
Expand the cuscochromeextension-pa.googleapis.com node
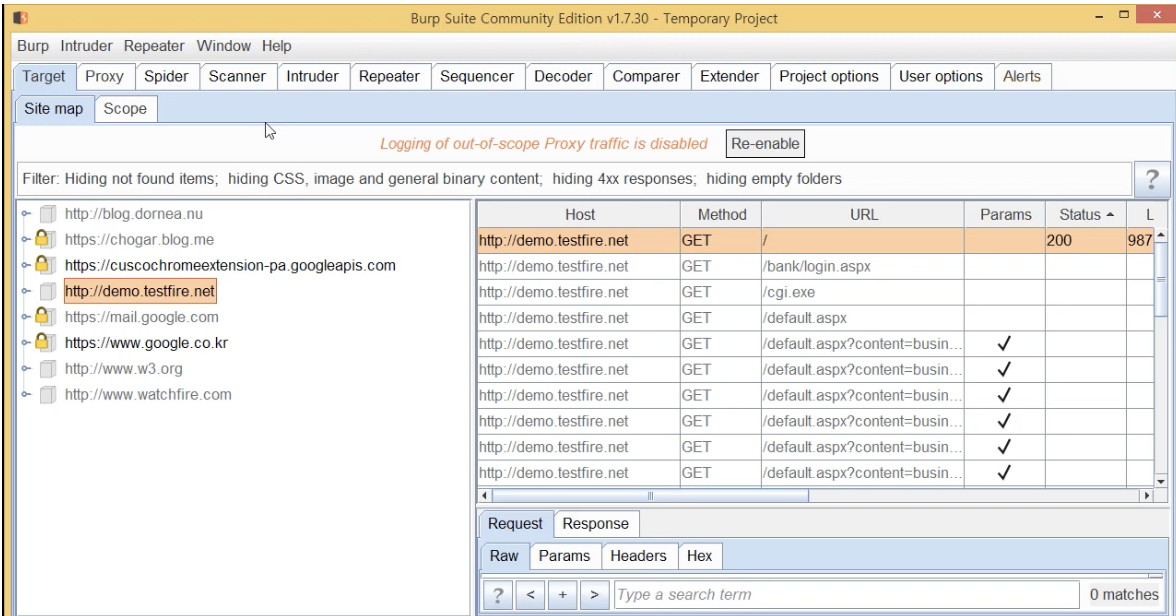[26, 266]
